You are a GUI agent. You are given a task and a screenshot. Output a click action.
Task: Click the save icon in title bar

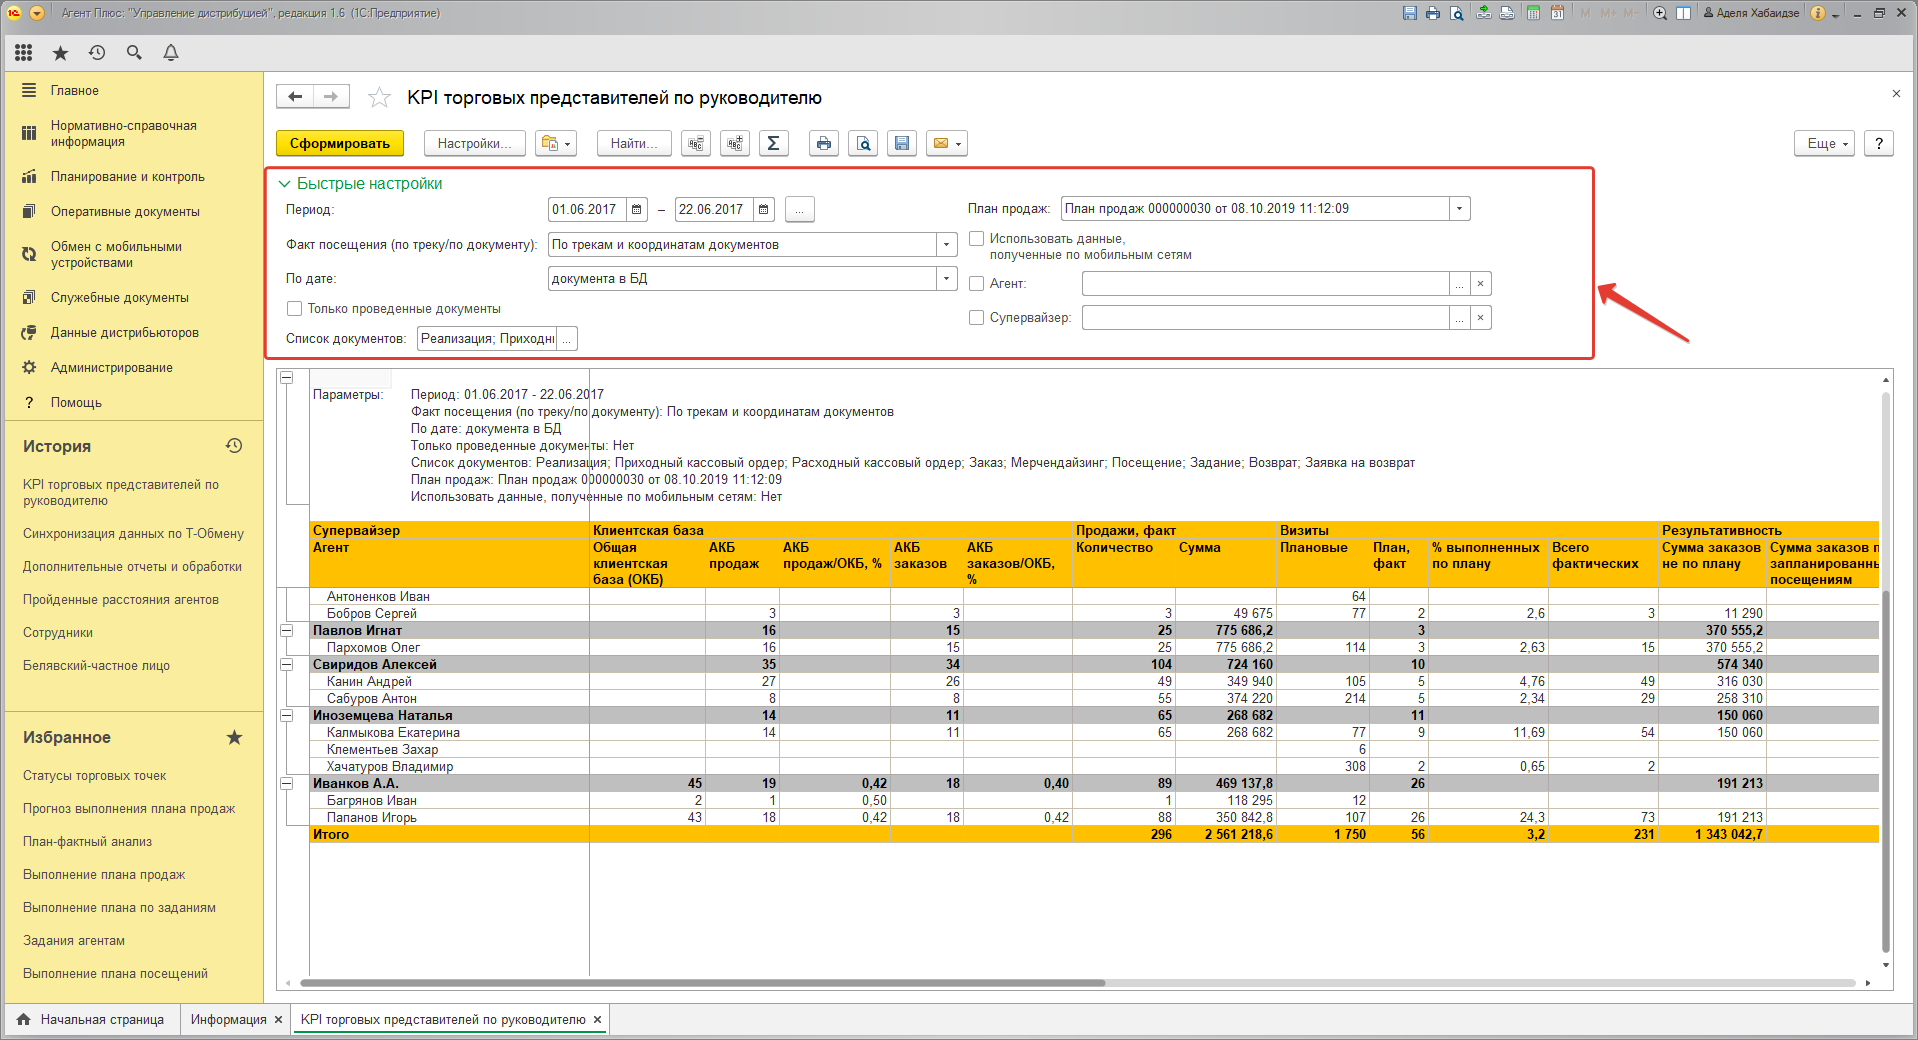click(x=1410, y=13)
